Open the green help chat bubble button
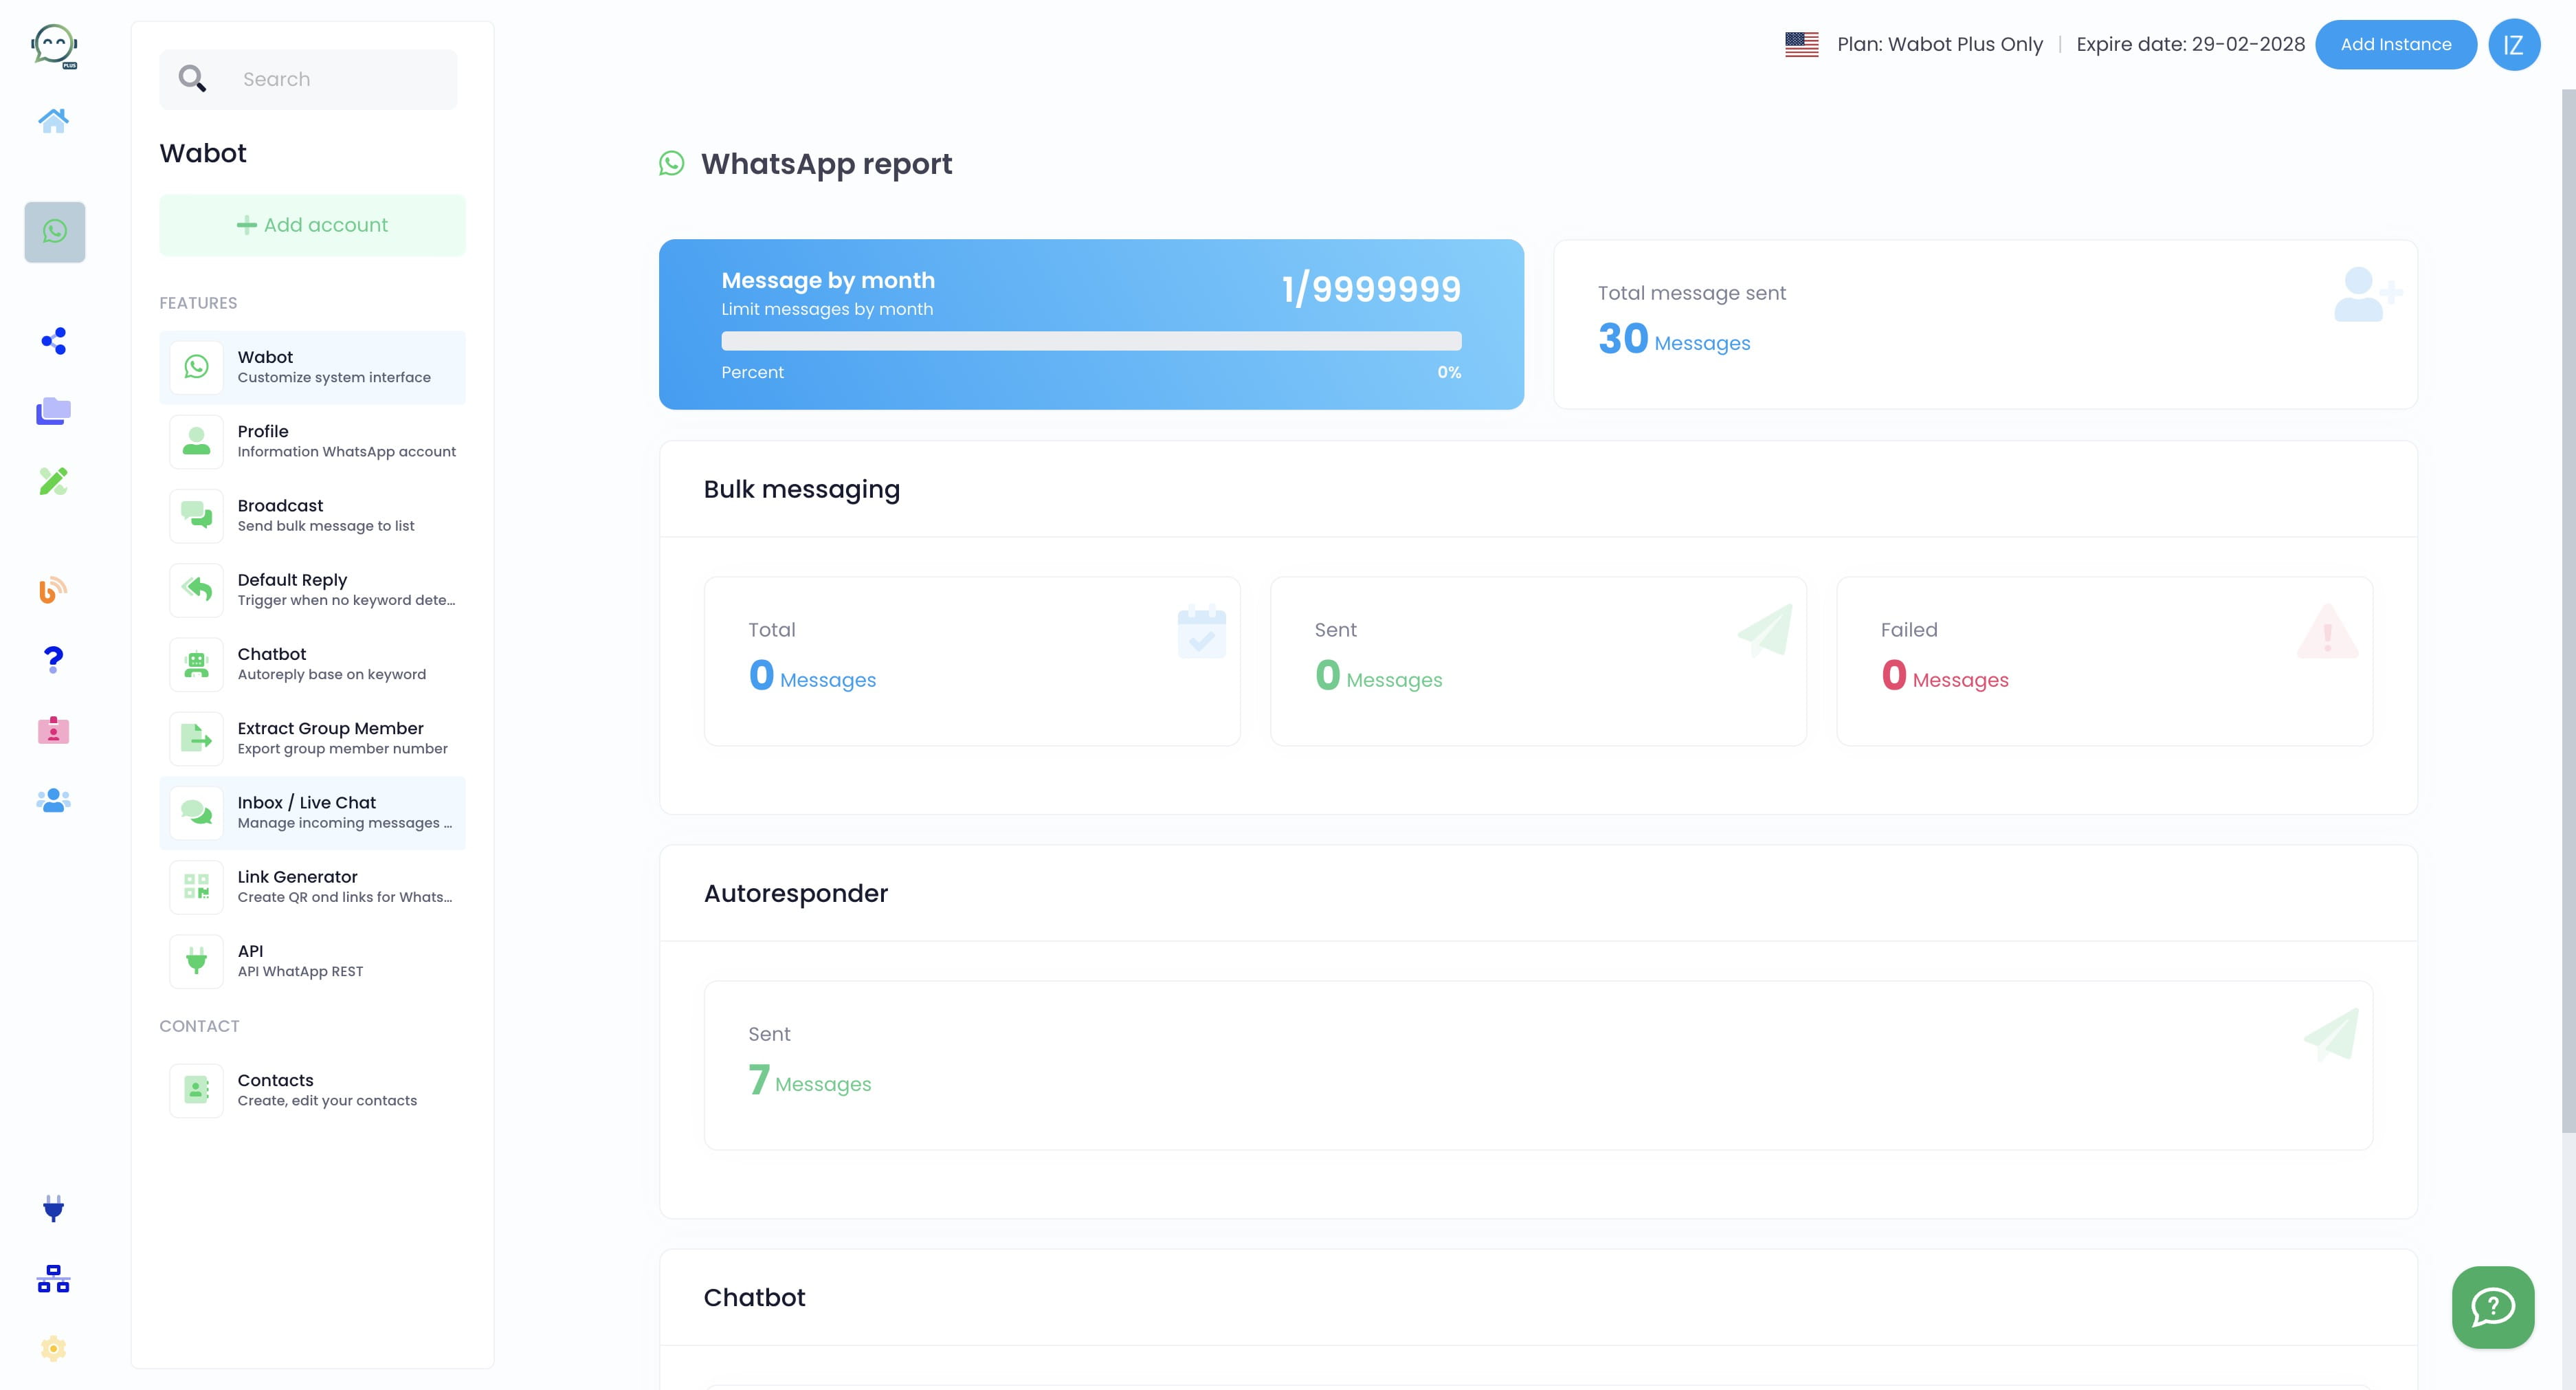 tap(2493, 1307)
